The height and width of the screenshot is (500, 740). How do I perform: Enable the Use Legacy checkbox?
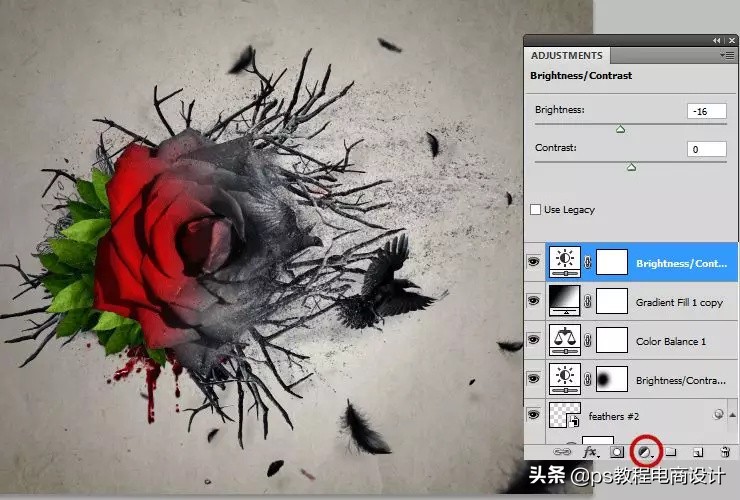coord(536,210)
